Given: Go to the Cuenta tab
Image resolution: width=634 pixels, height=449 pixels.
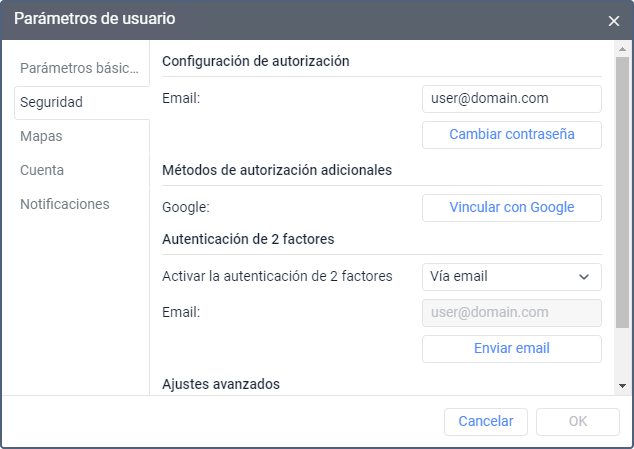Looking at the screenshot, I should pyautogui.click(x=42, y=170).
